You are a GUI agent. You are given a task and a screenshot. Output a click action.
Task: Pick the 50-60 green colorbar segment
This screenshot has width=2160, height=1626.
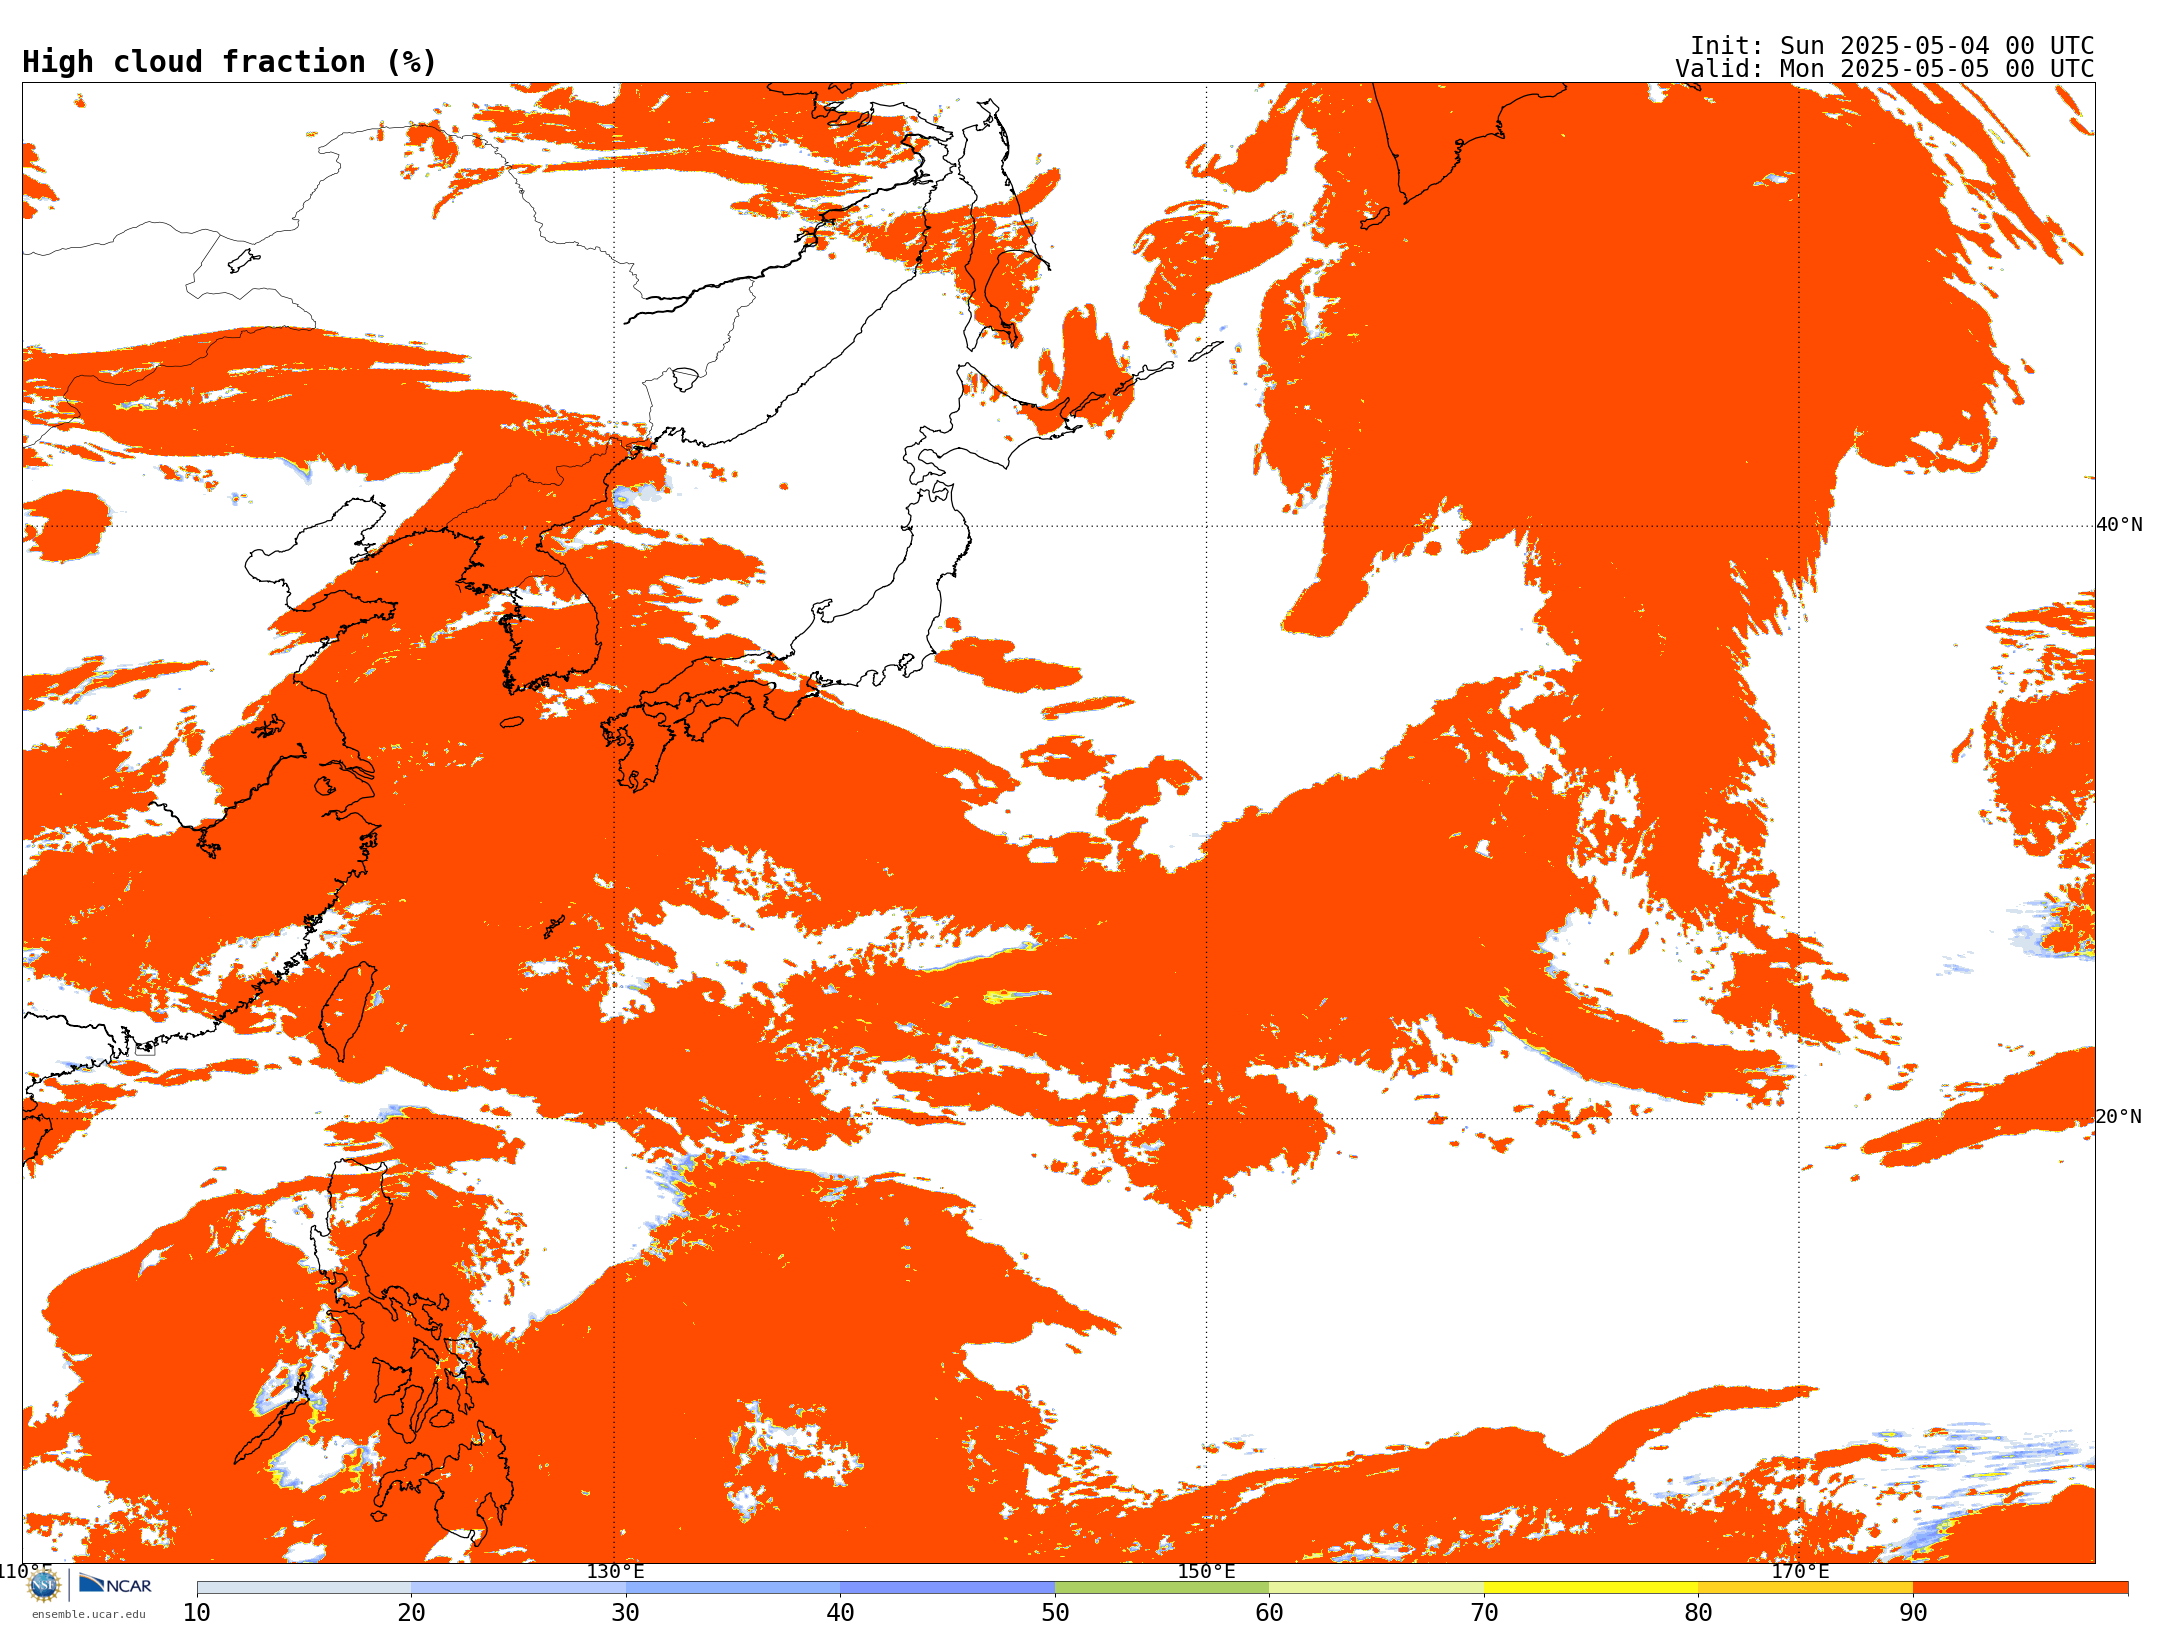point(1162,1588)
